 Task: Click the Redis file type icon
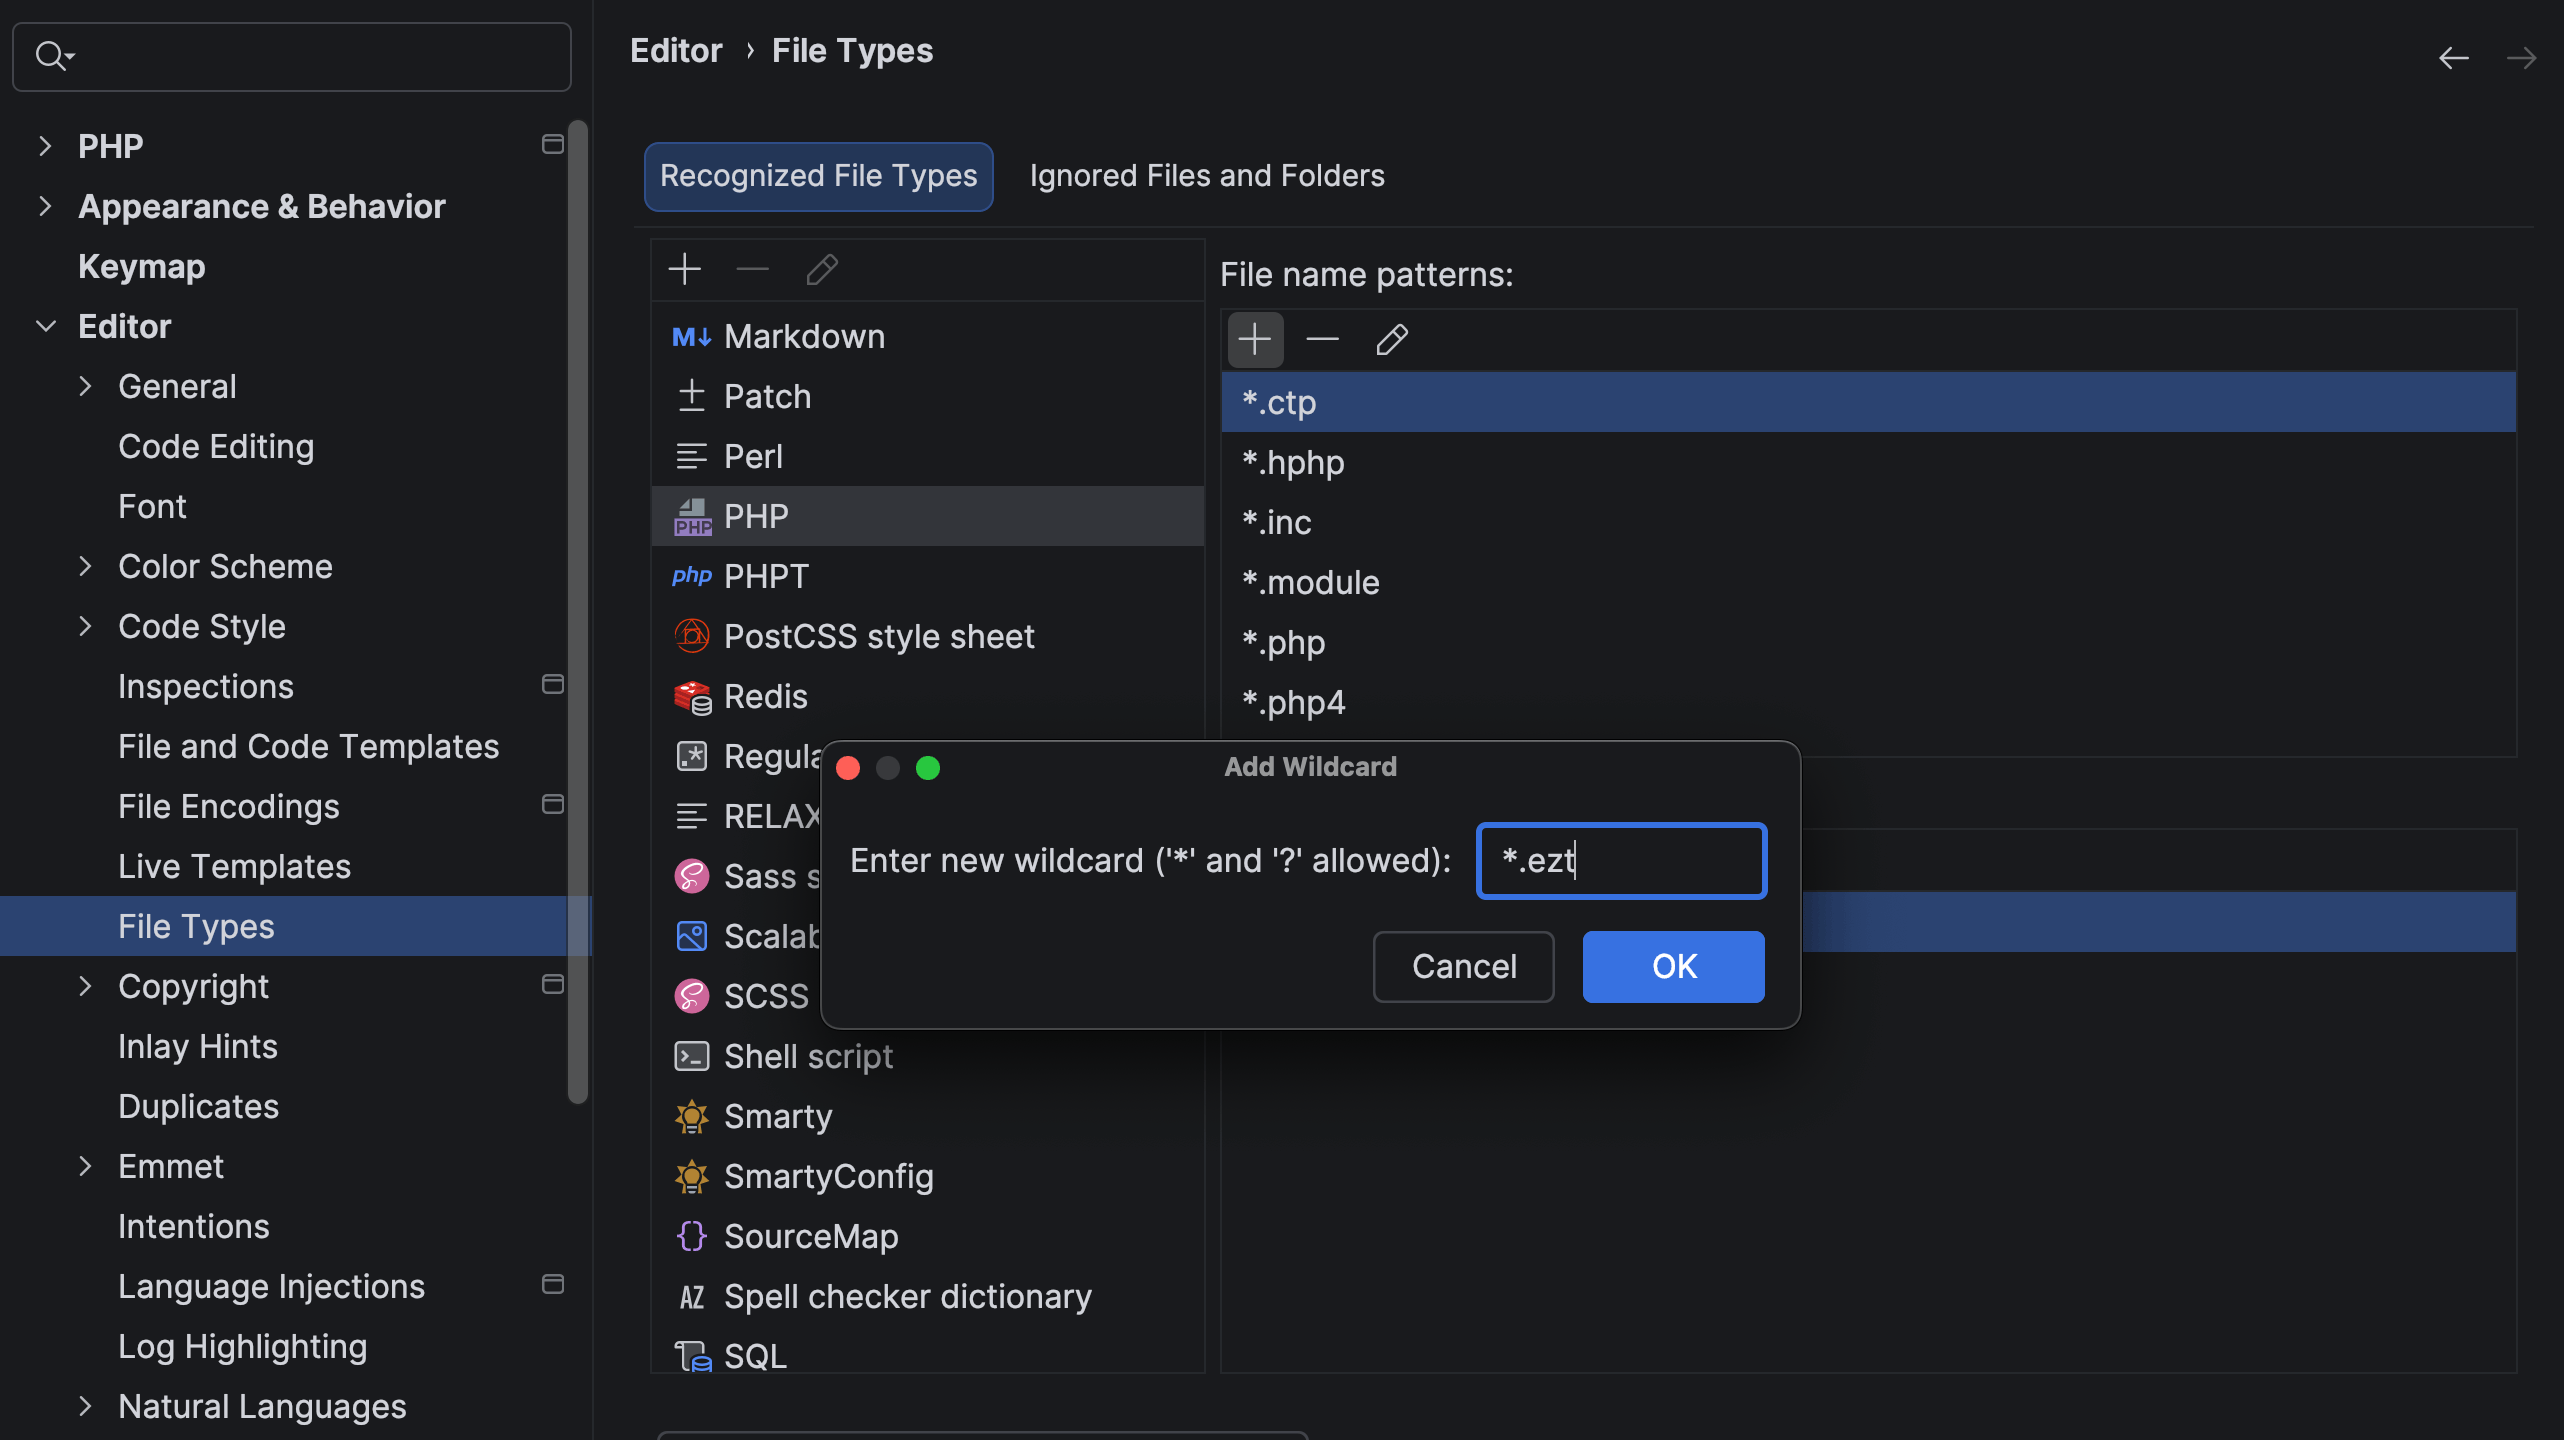coord(691,696)
